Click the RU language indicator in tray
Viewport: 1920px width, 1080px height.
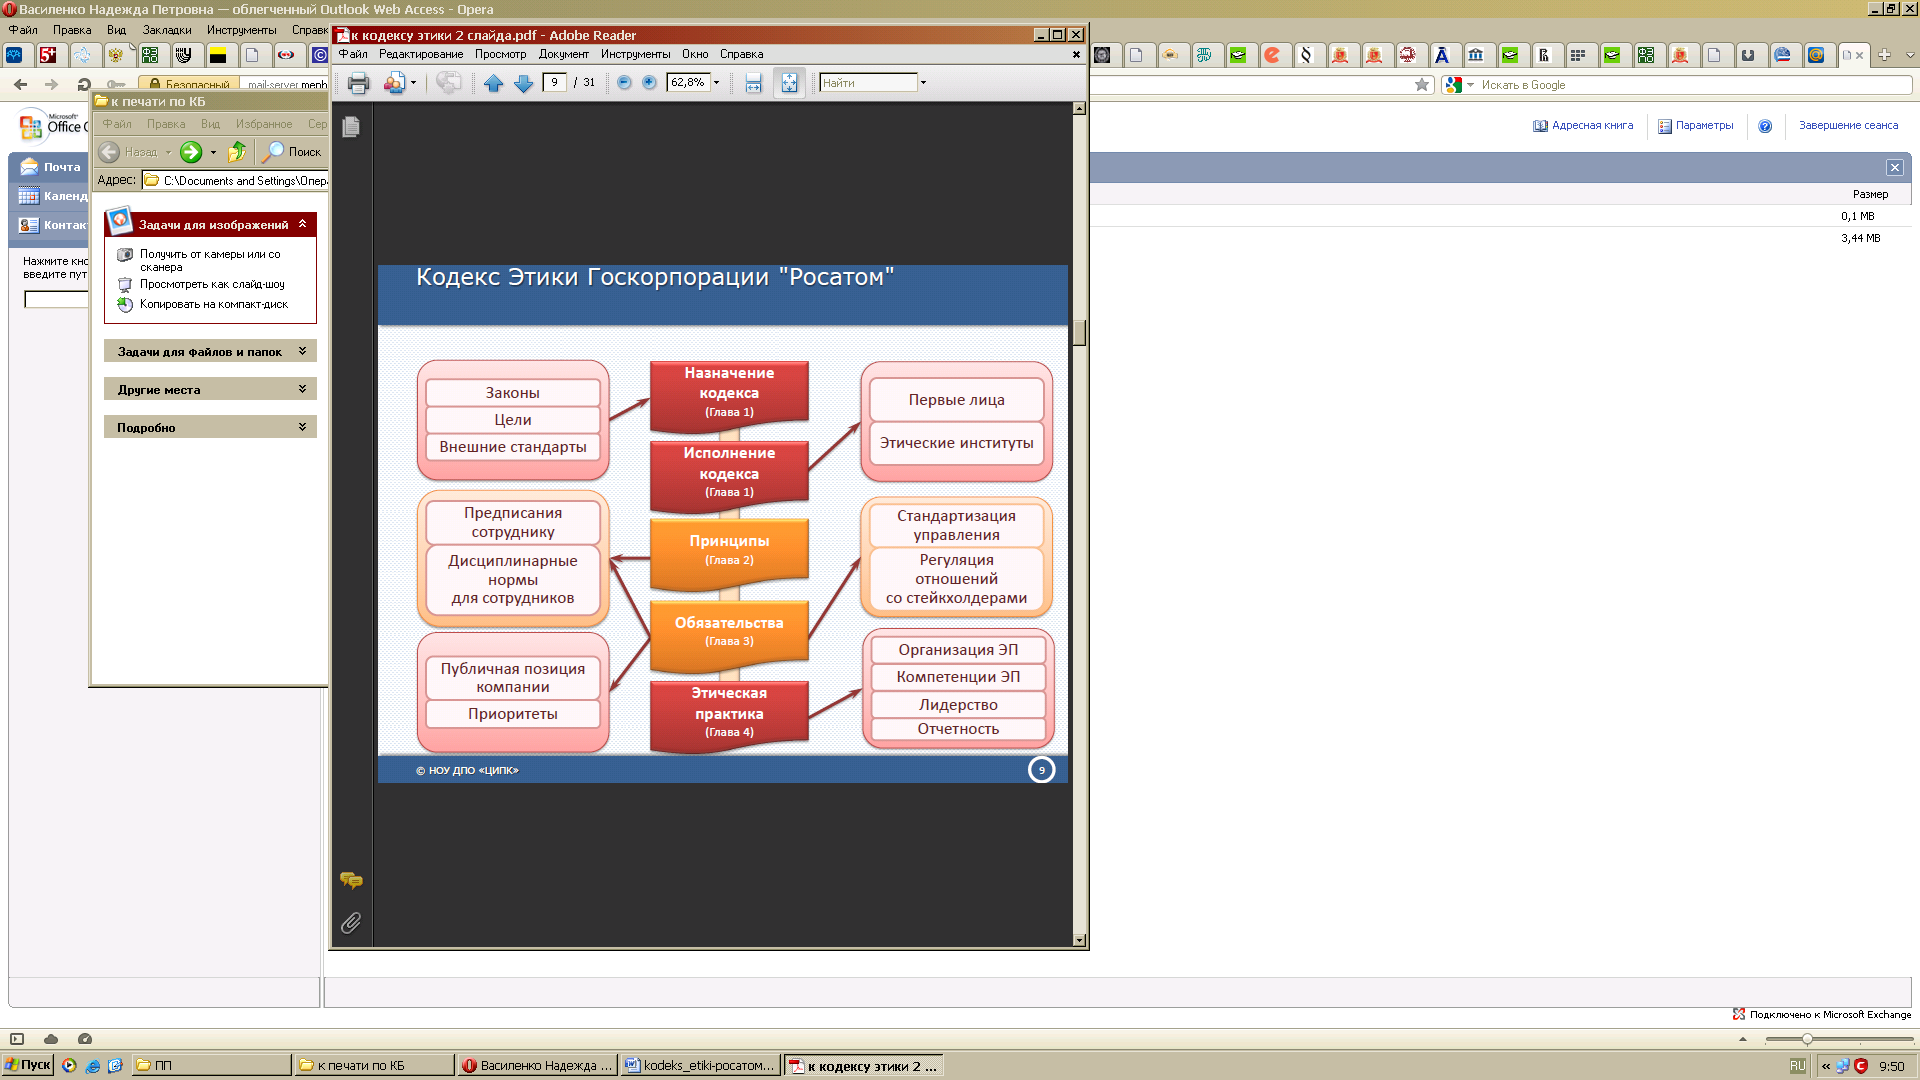[x=1797, y=1066]
